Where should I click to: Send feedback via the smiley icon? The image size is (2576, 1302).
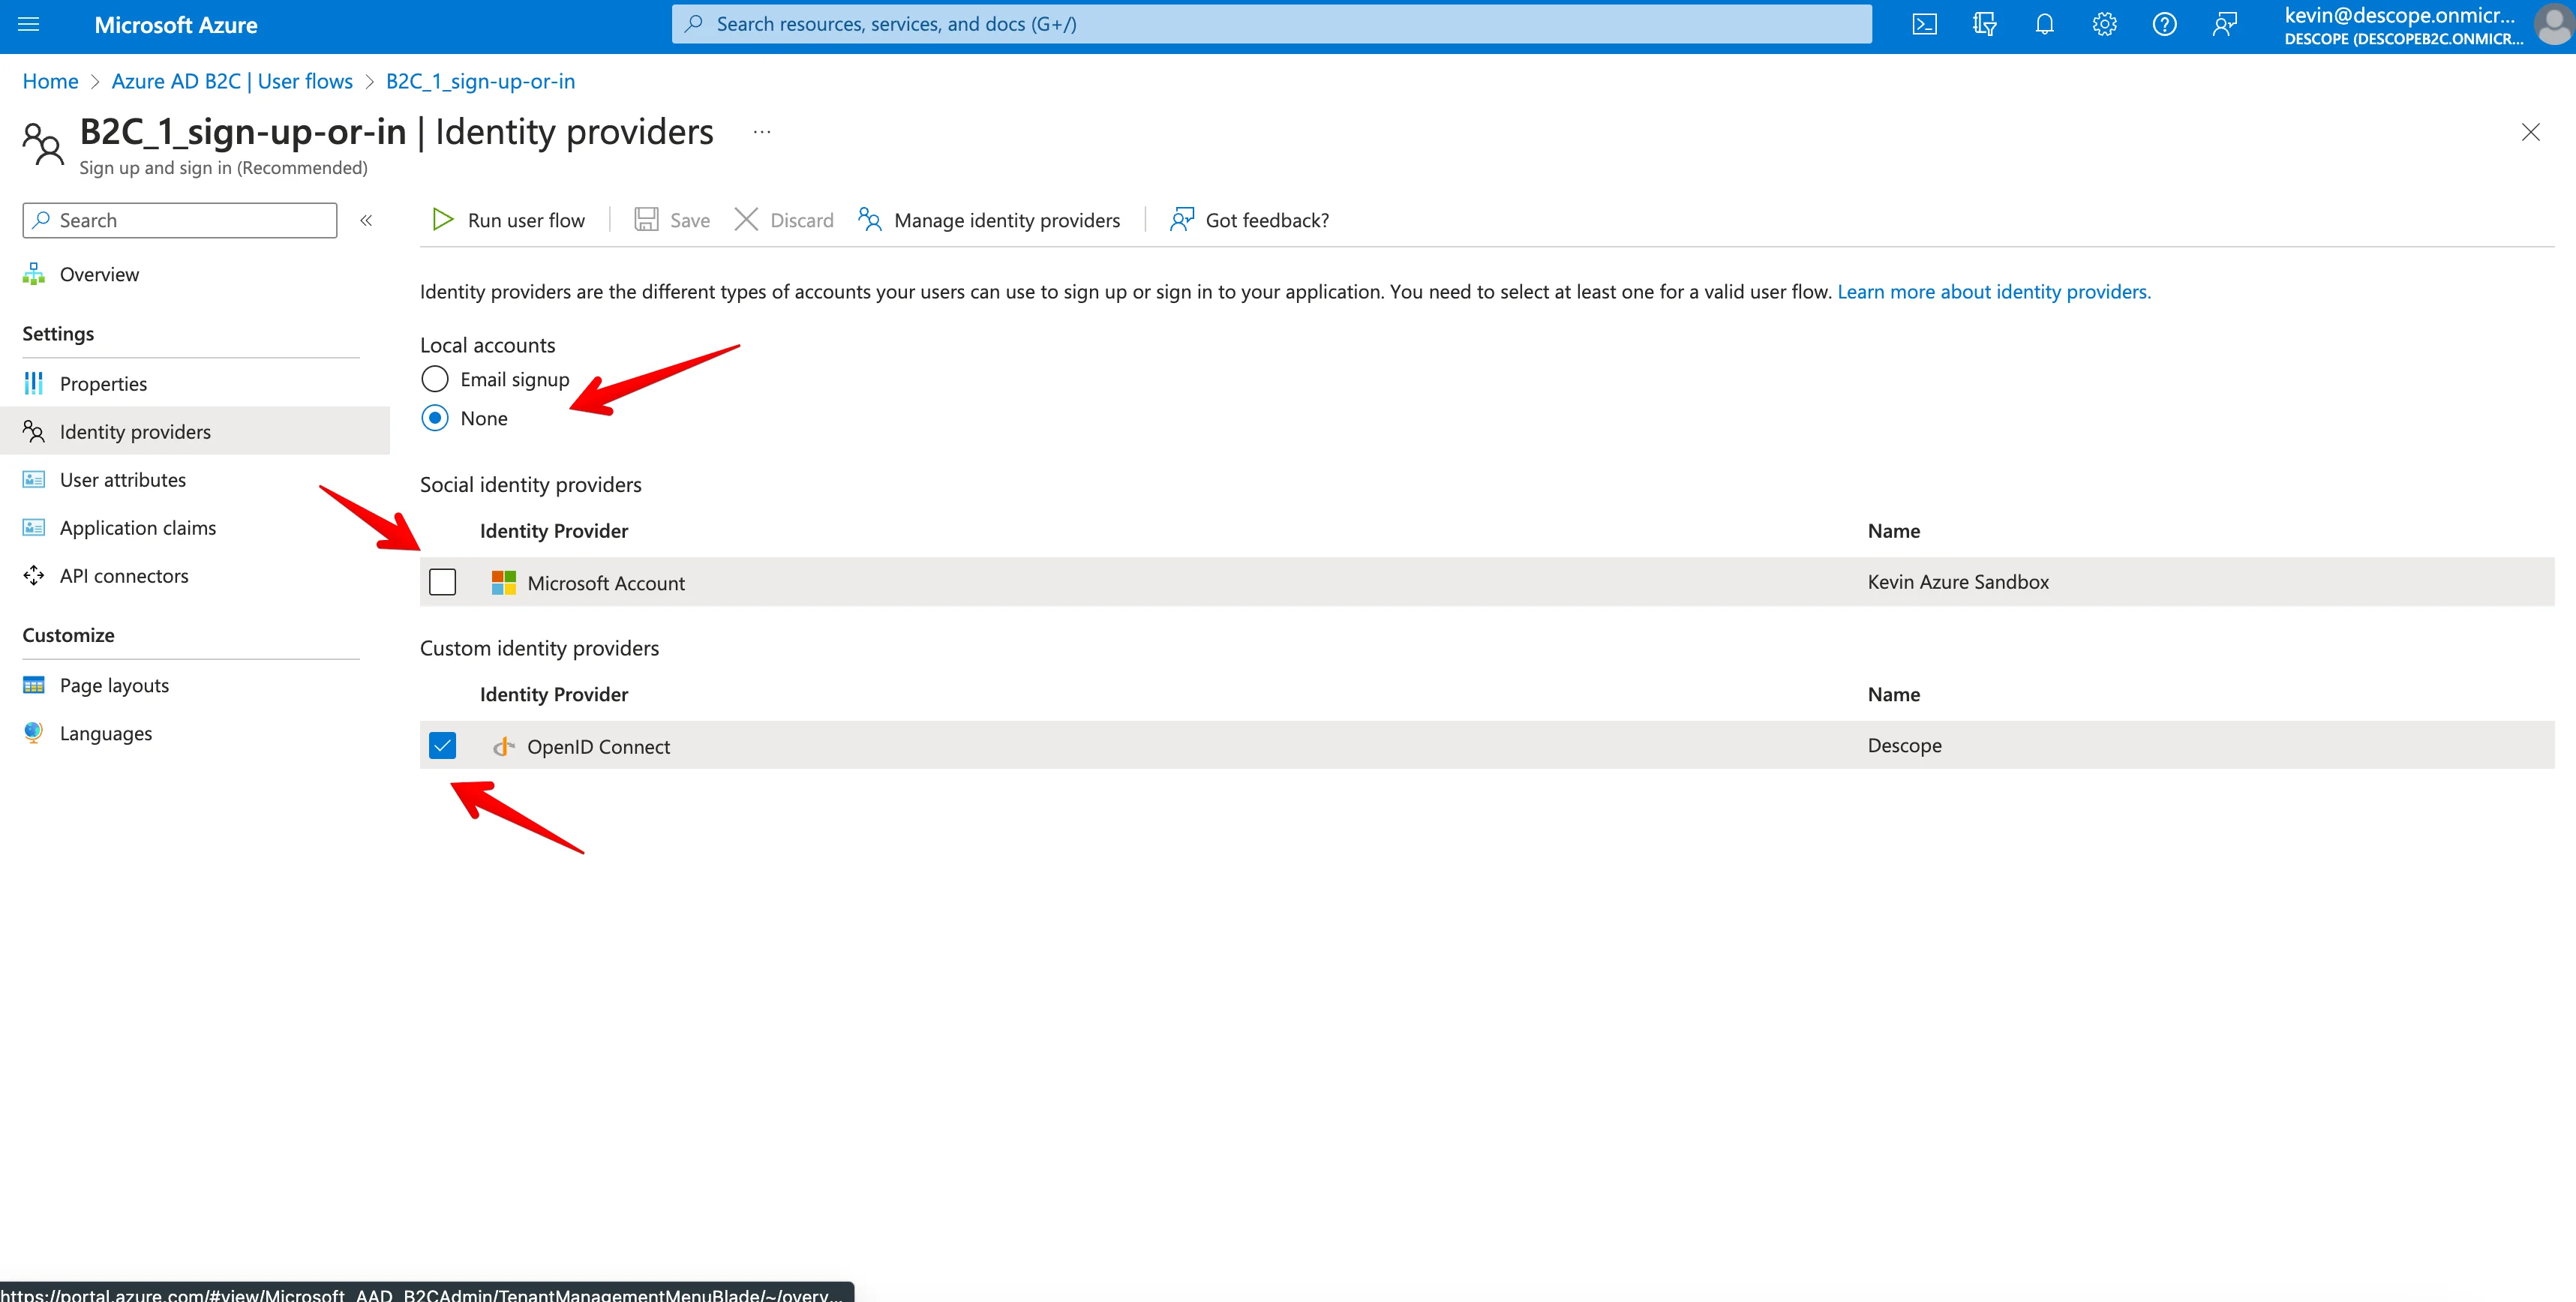2225,23
